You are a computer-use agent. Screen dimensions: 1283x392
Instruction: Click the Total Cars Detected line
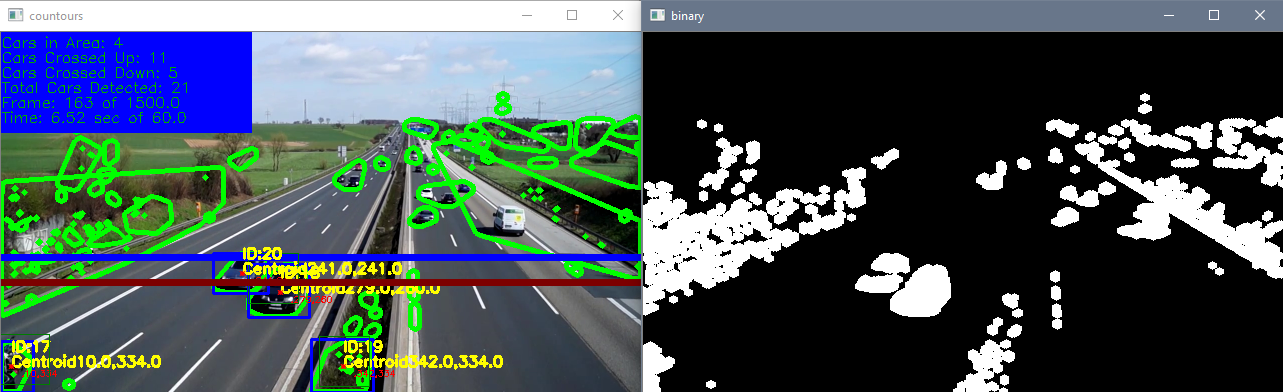coord(96,88)
